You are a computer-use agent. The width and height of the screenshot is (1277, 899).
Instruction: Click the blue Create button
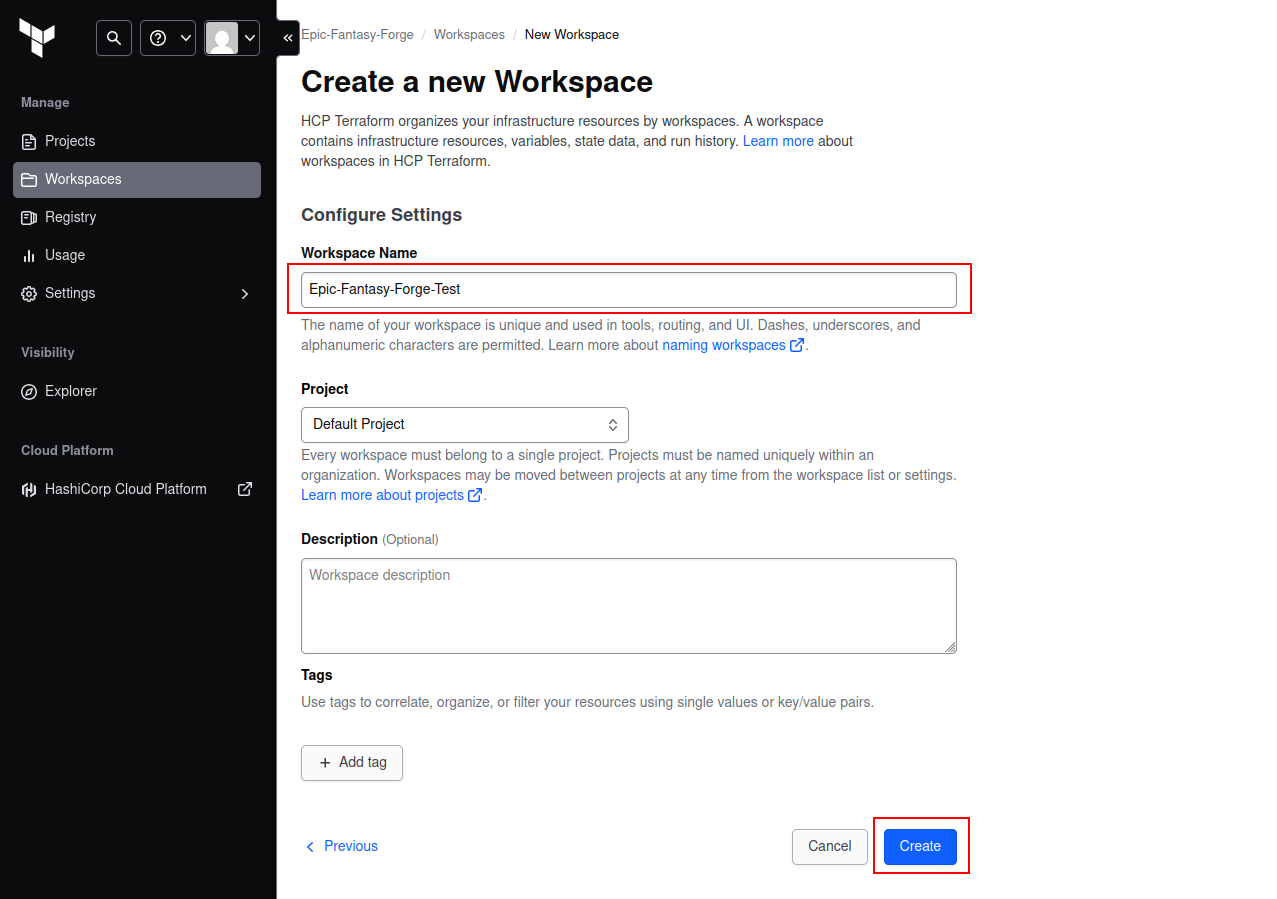[920, 847]
